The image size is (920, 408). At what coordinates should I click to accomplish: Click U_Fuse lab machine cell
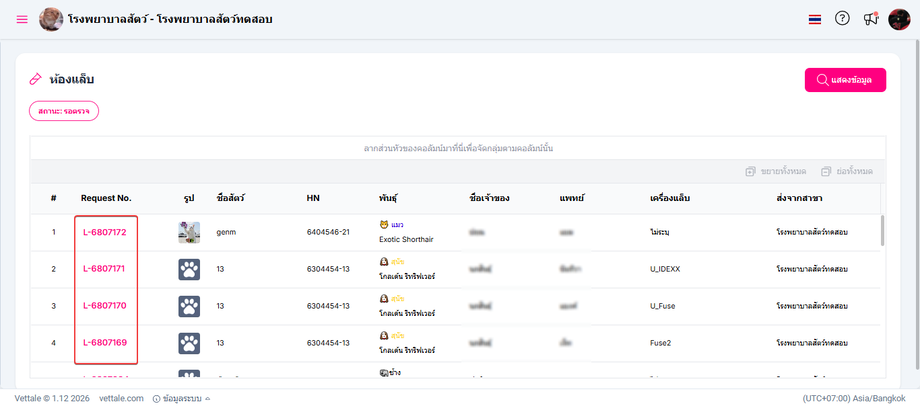(663, 306)
